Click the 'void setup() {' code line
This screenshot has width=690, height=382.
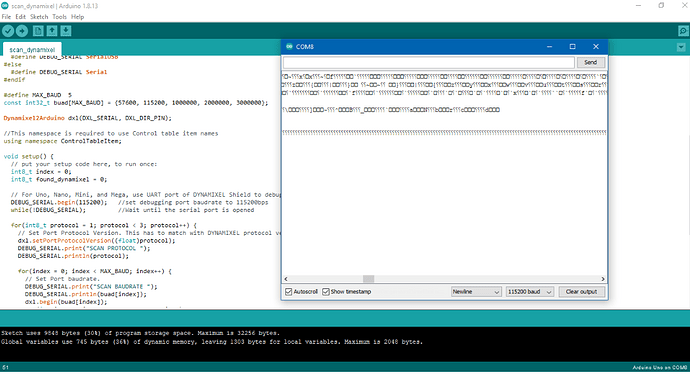tap(29, 156)
